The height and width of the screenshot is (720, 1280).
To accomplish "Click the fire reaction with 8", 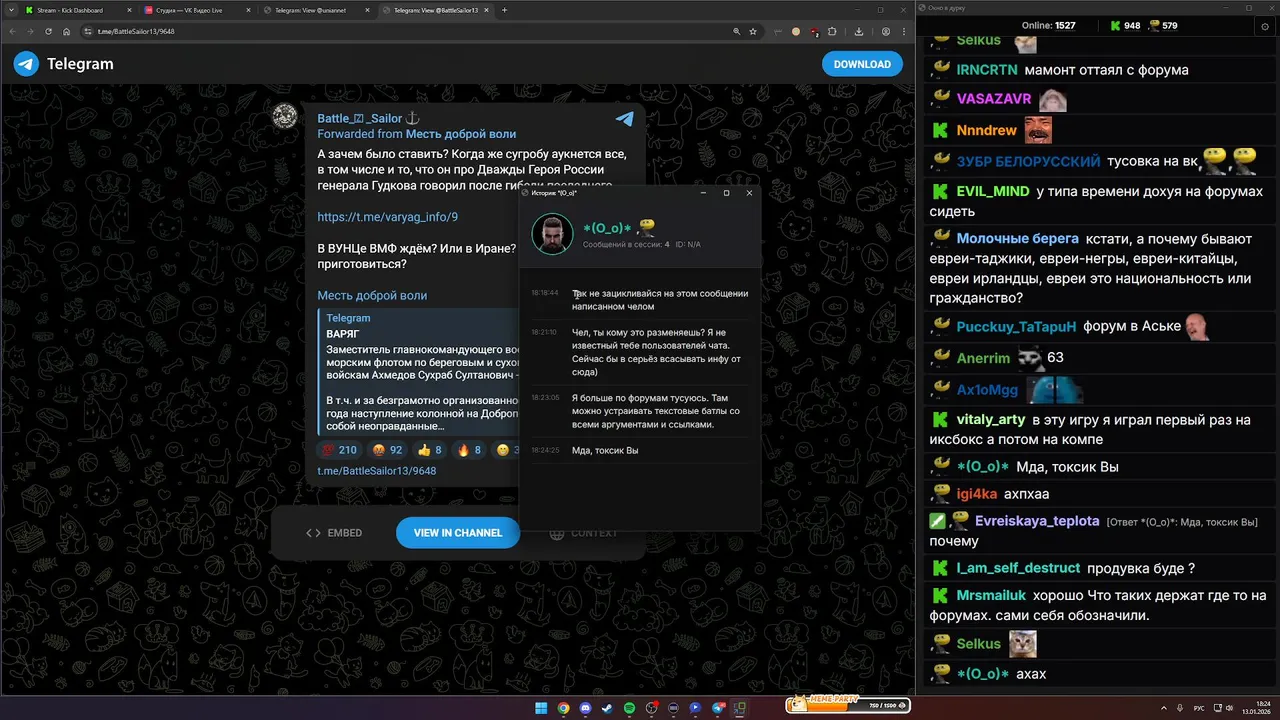I will (x=469, y=450).
